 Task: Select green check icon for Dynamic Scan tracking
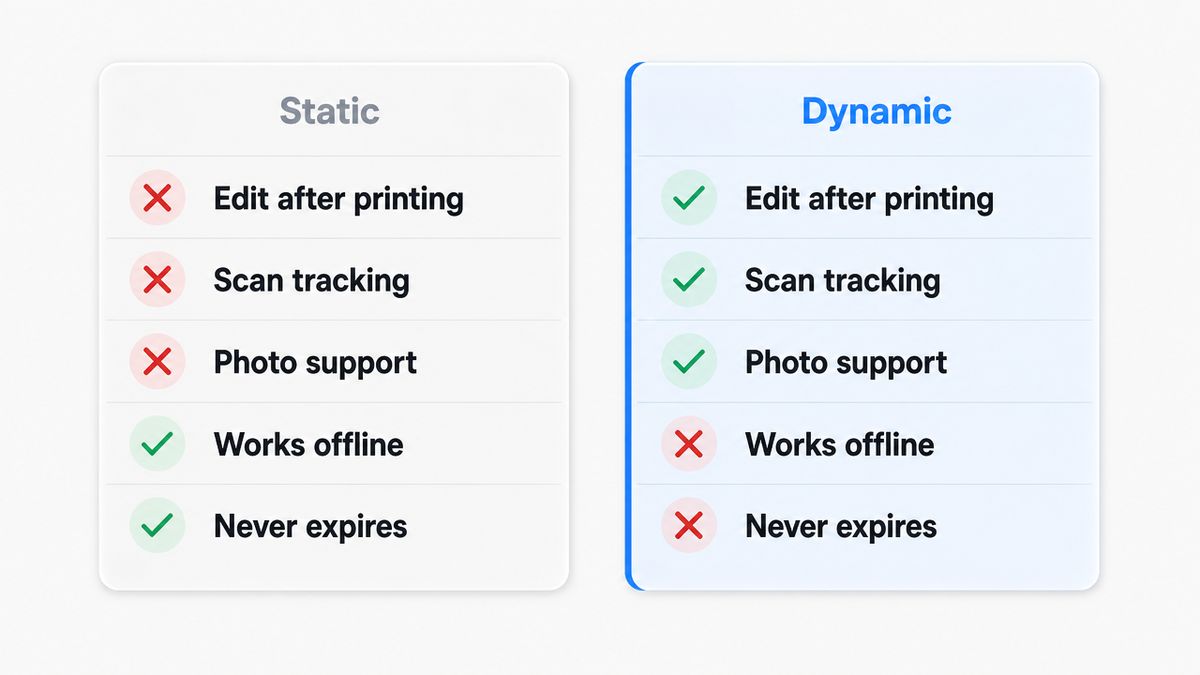coord(689,280)
